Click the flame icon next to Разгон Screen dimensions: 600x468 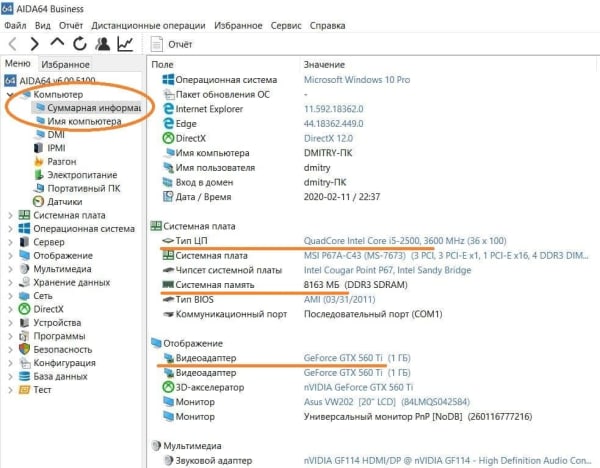(39, 161)
